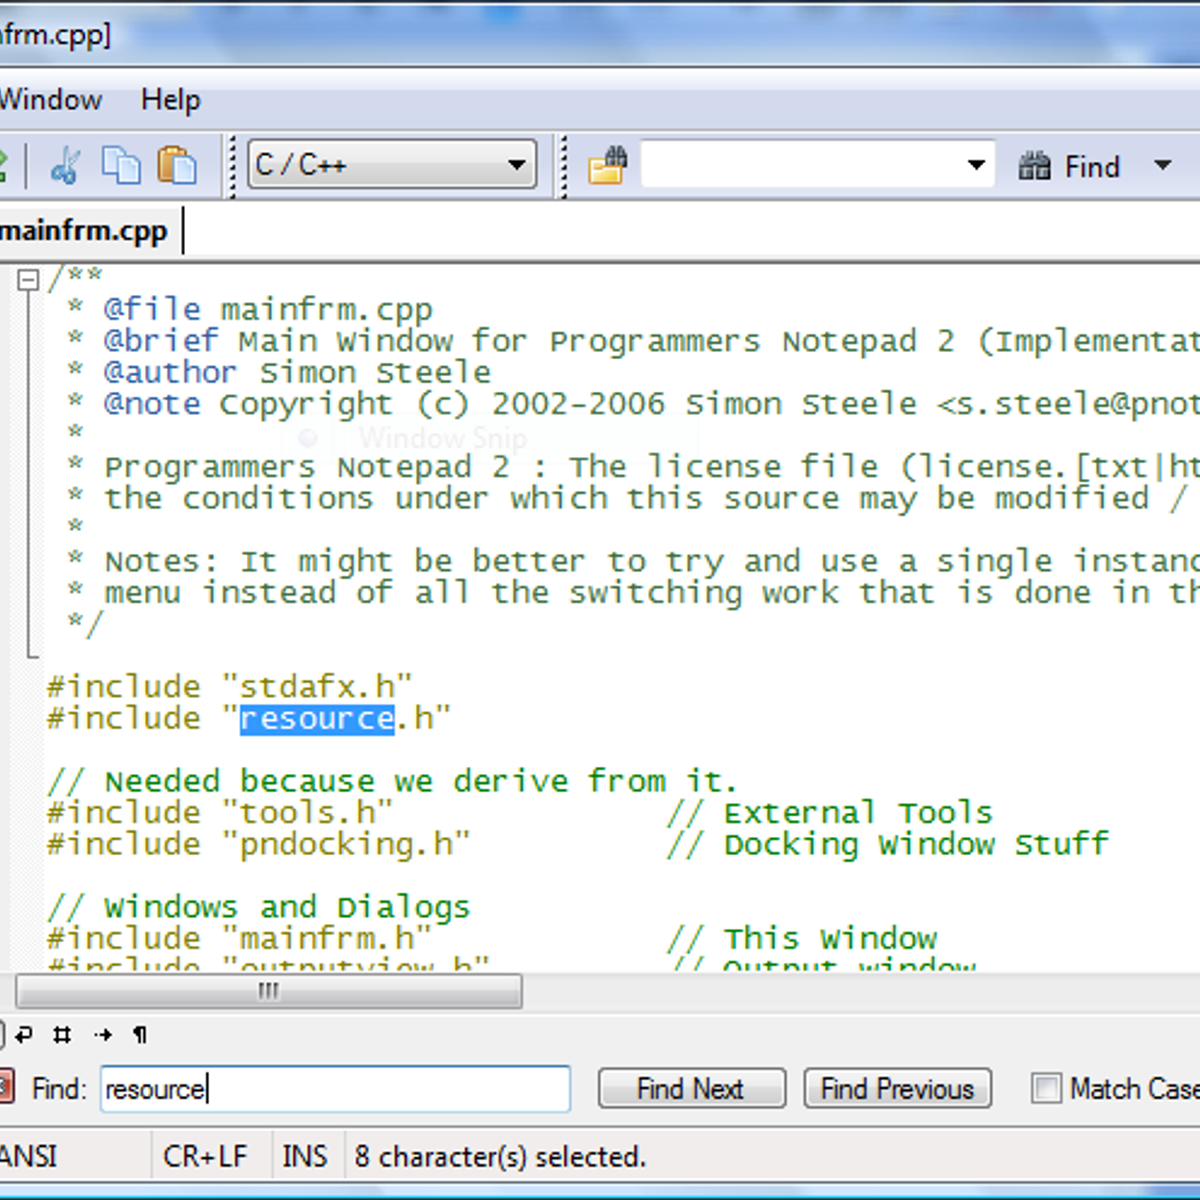1200x1200 pixels.
Task: Click the '// This Window' comment
Action: tap(802, 938)
